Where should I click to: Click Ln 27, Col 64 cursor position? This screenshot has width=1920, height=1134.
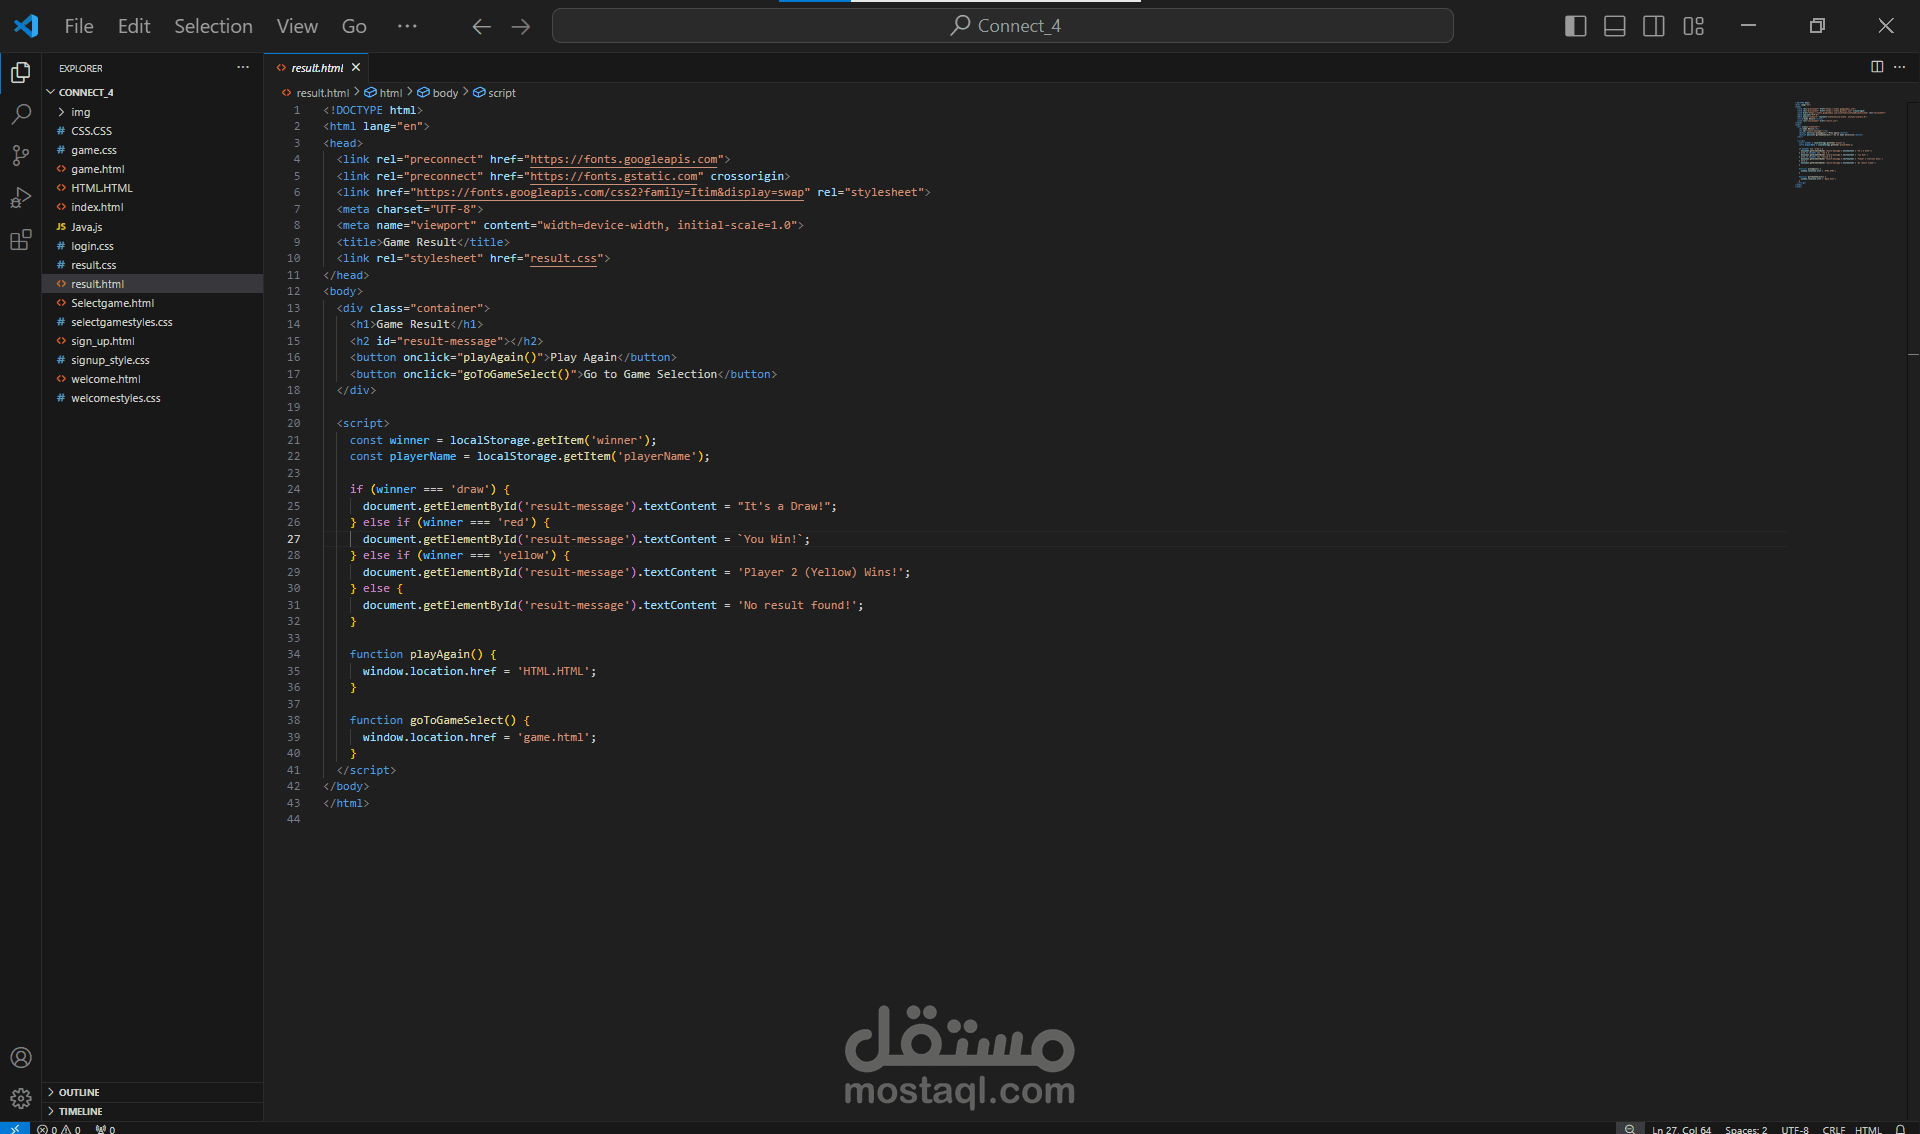[1681, 1129]
